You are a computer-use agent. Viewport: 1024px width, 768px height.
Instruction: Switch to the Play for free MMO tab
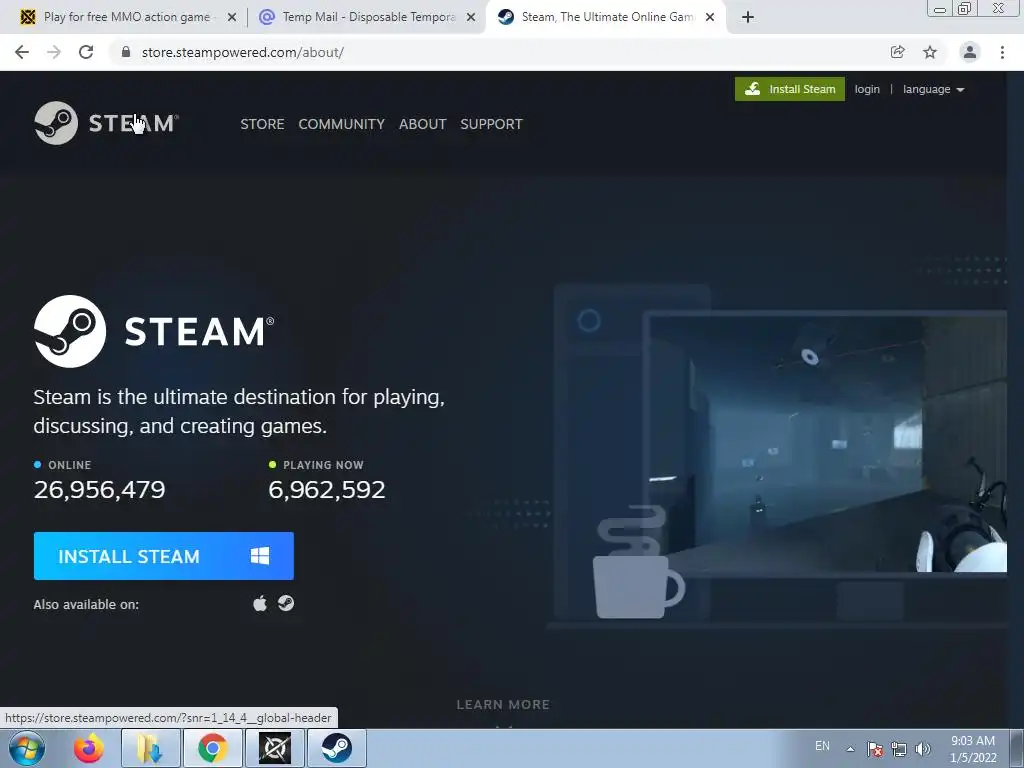click(127, 17)
